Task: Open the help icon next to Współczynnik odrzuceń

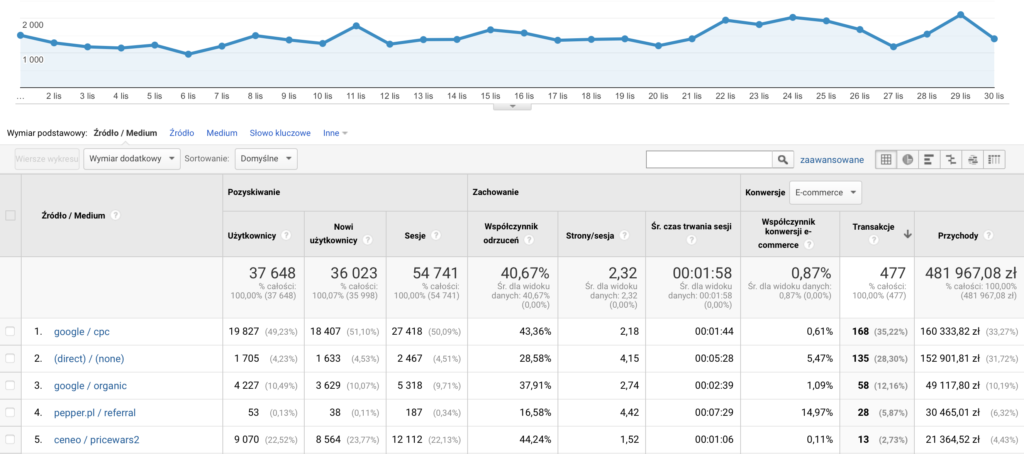Action: coord(528,240)
